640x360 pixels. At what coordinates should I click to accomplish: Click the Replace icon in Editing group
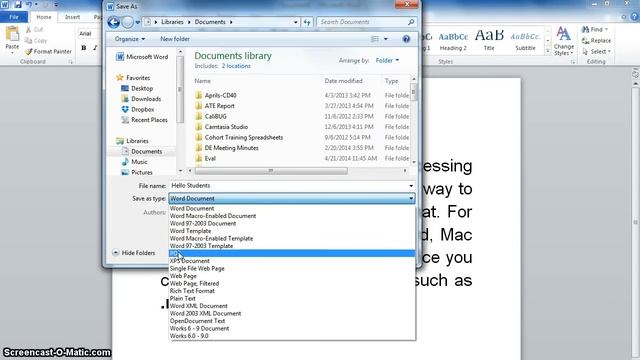tap(585, 40)
